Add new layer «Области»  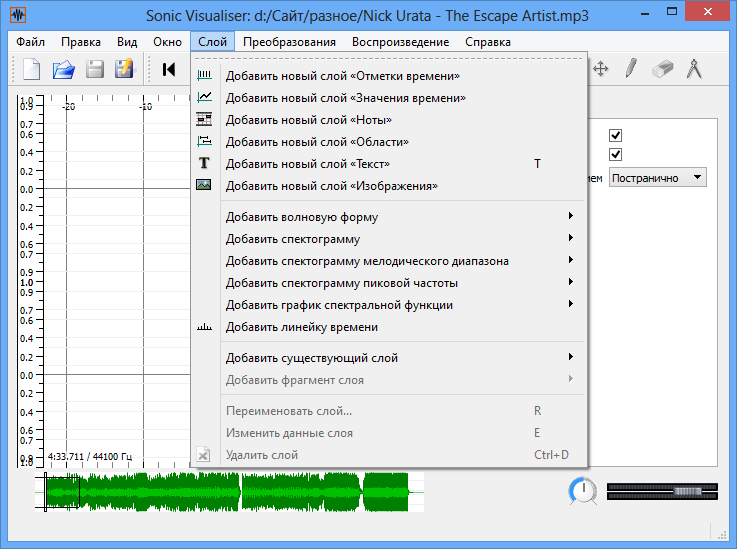(x=389, y=141)
